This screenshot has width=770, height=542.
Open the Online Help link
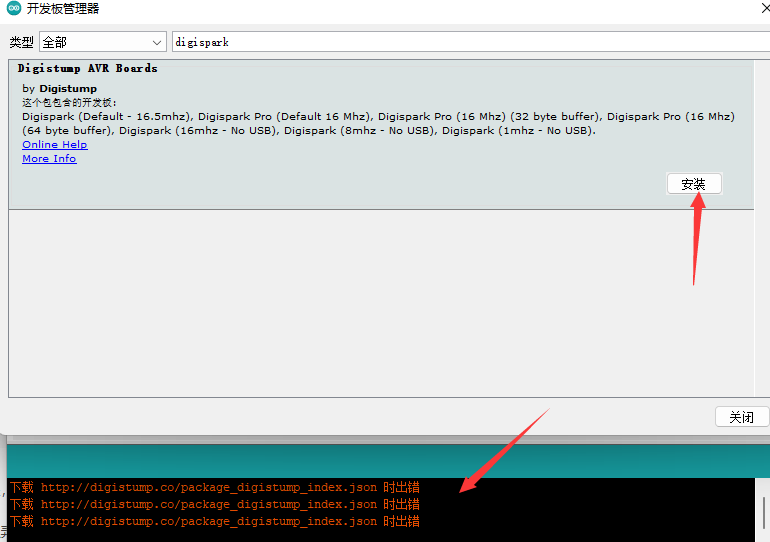(55, 145)
